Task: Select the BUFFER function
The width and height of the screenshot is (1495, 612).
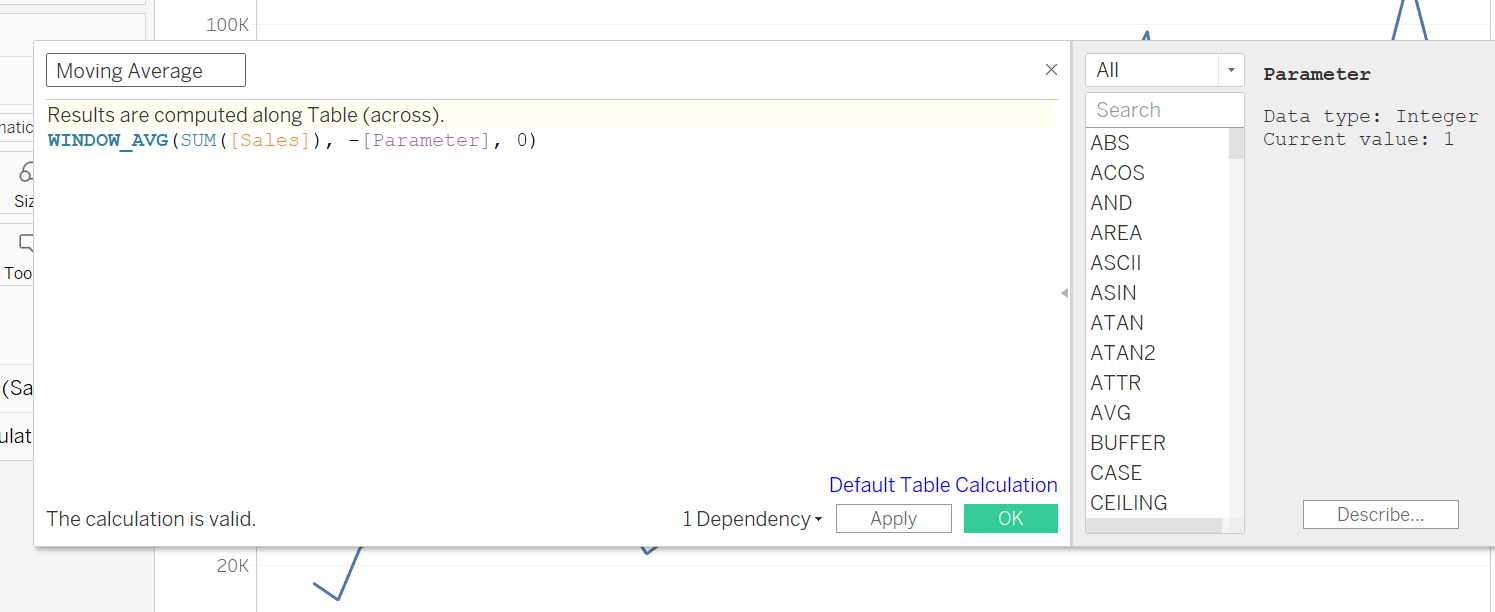Action: (x=1128, y=443)
